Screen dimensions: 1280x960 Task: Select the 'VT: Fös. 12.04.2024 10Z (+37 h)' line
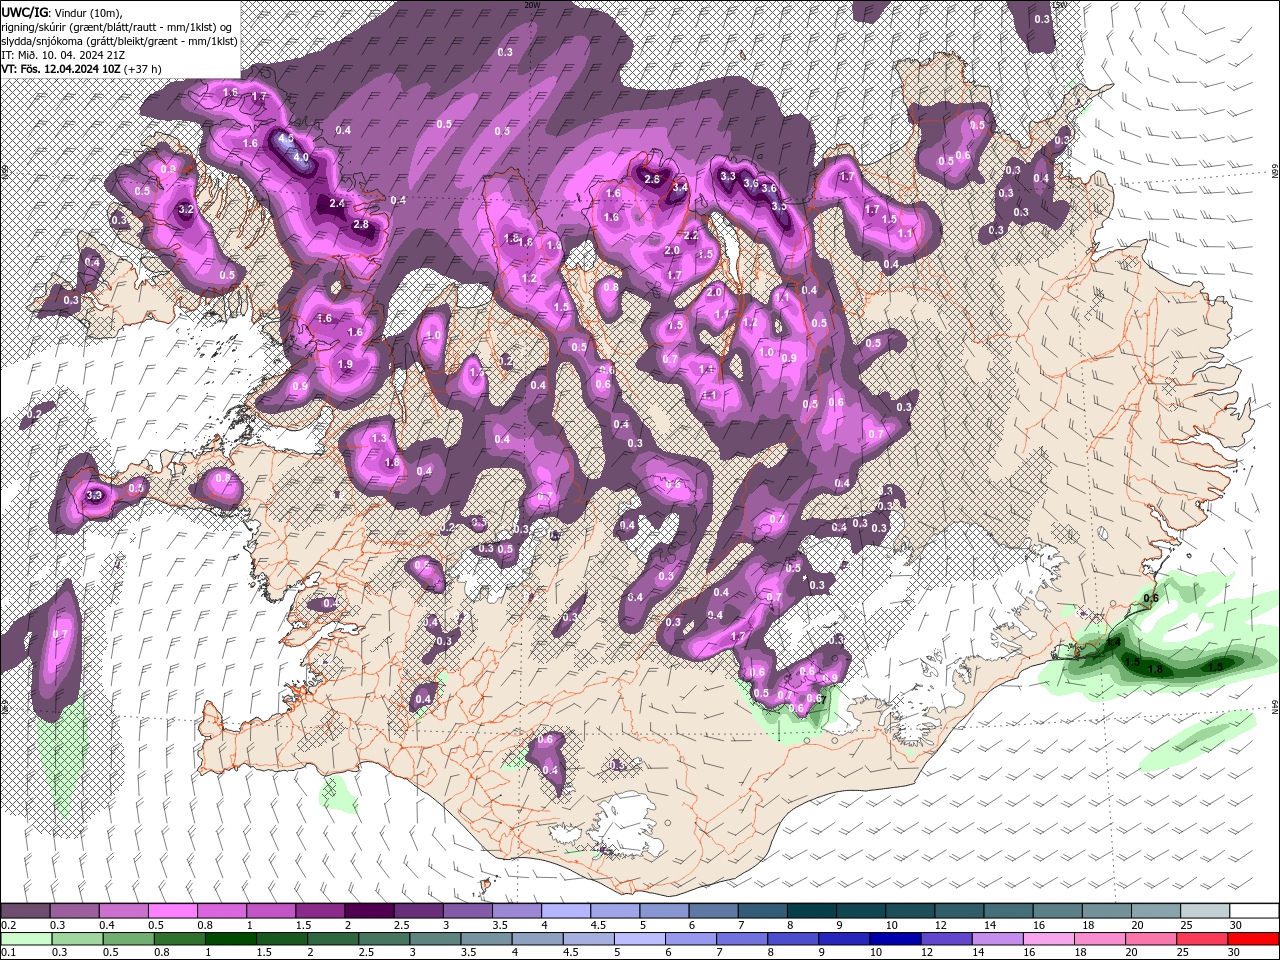(x=82, y=69)
